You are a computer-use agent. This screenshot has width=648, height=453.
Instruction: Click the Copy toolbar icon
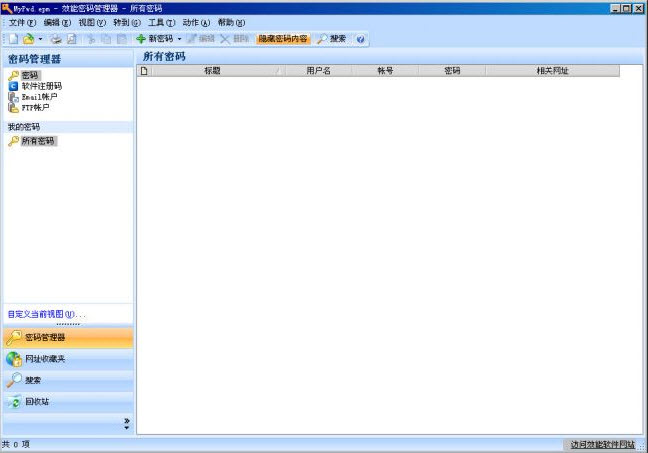click(x=106, y=39)
